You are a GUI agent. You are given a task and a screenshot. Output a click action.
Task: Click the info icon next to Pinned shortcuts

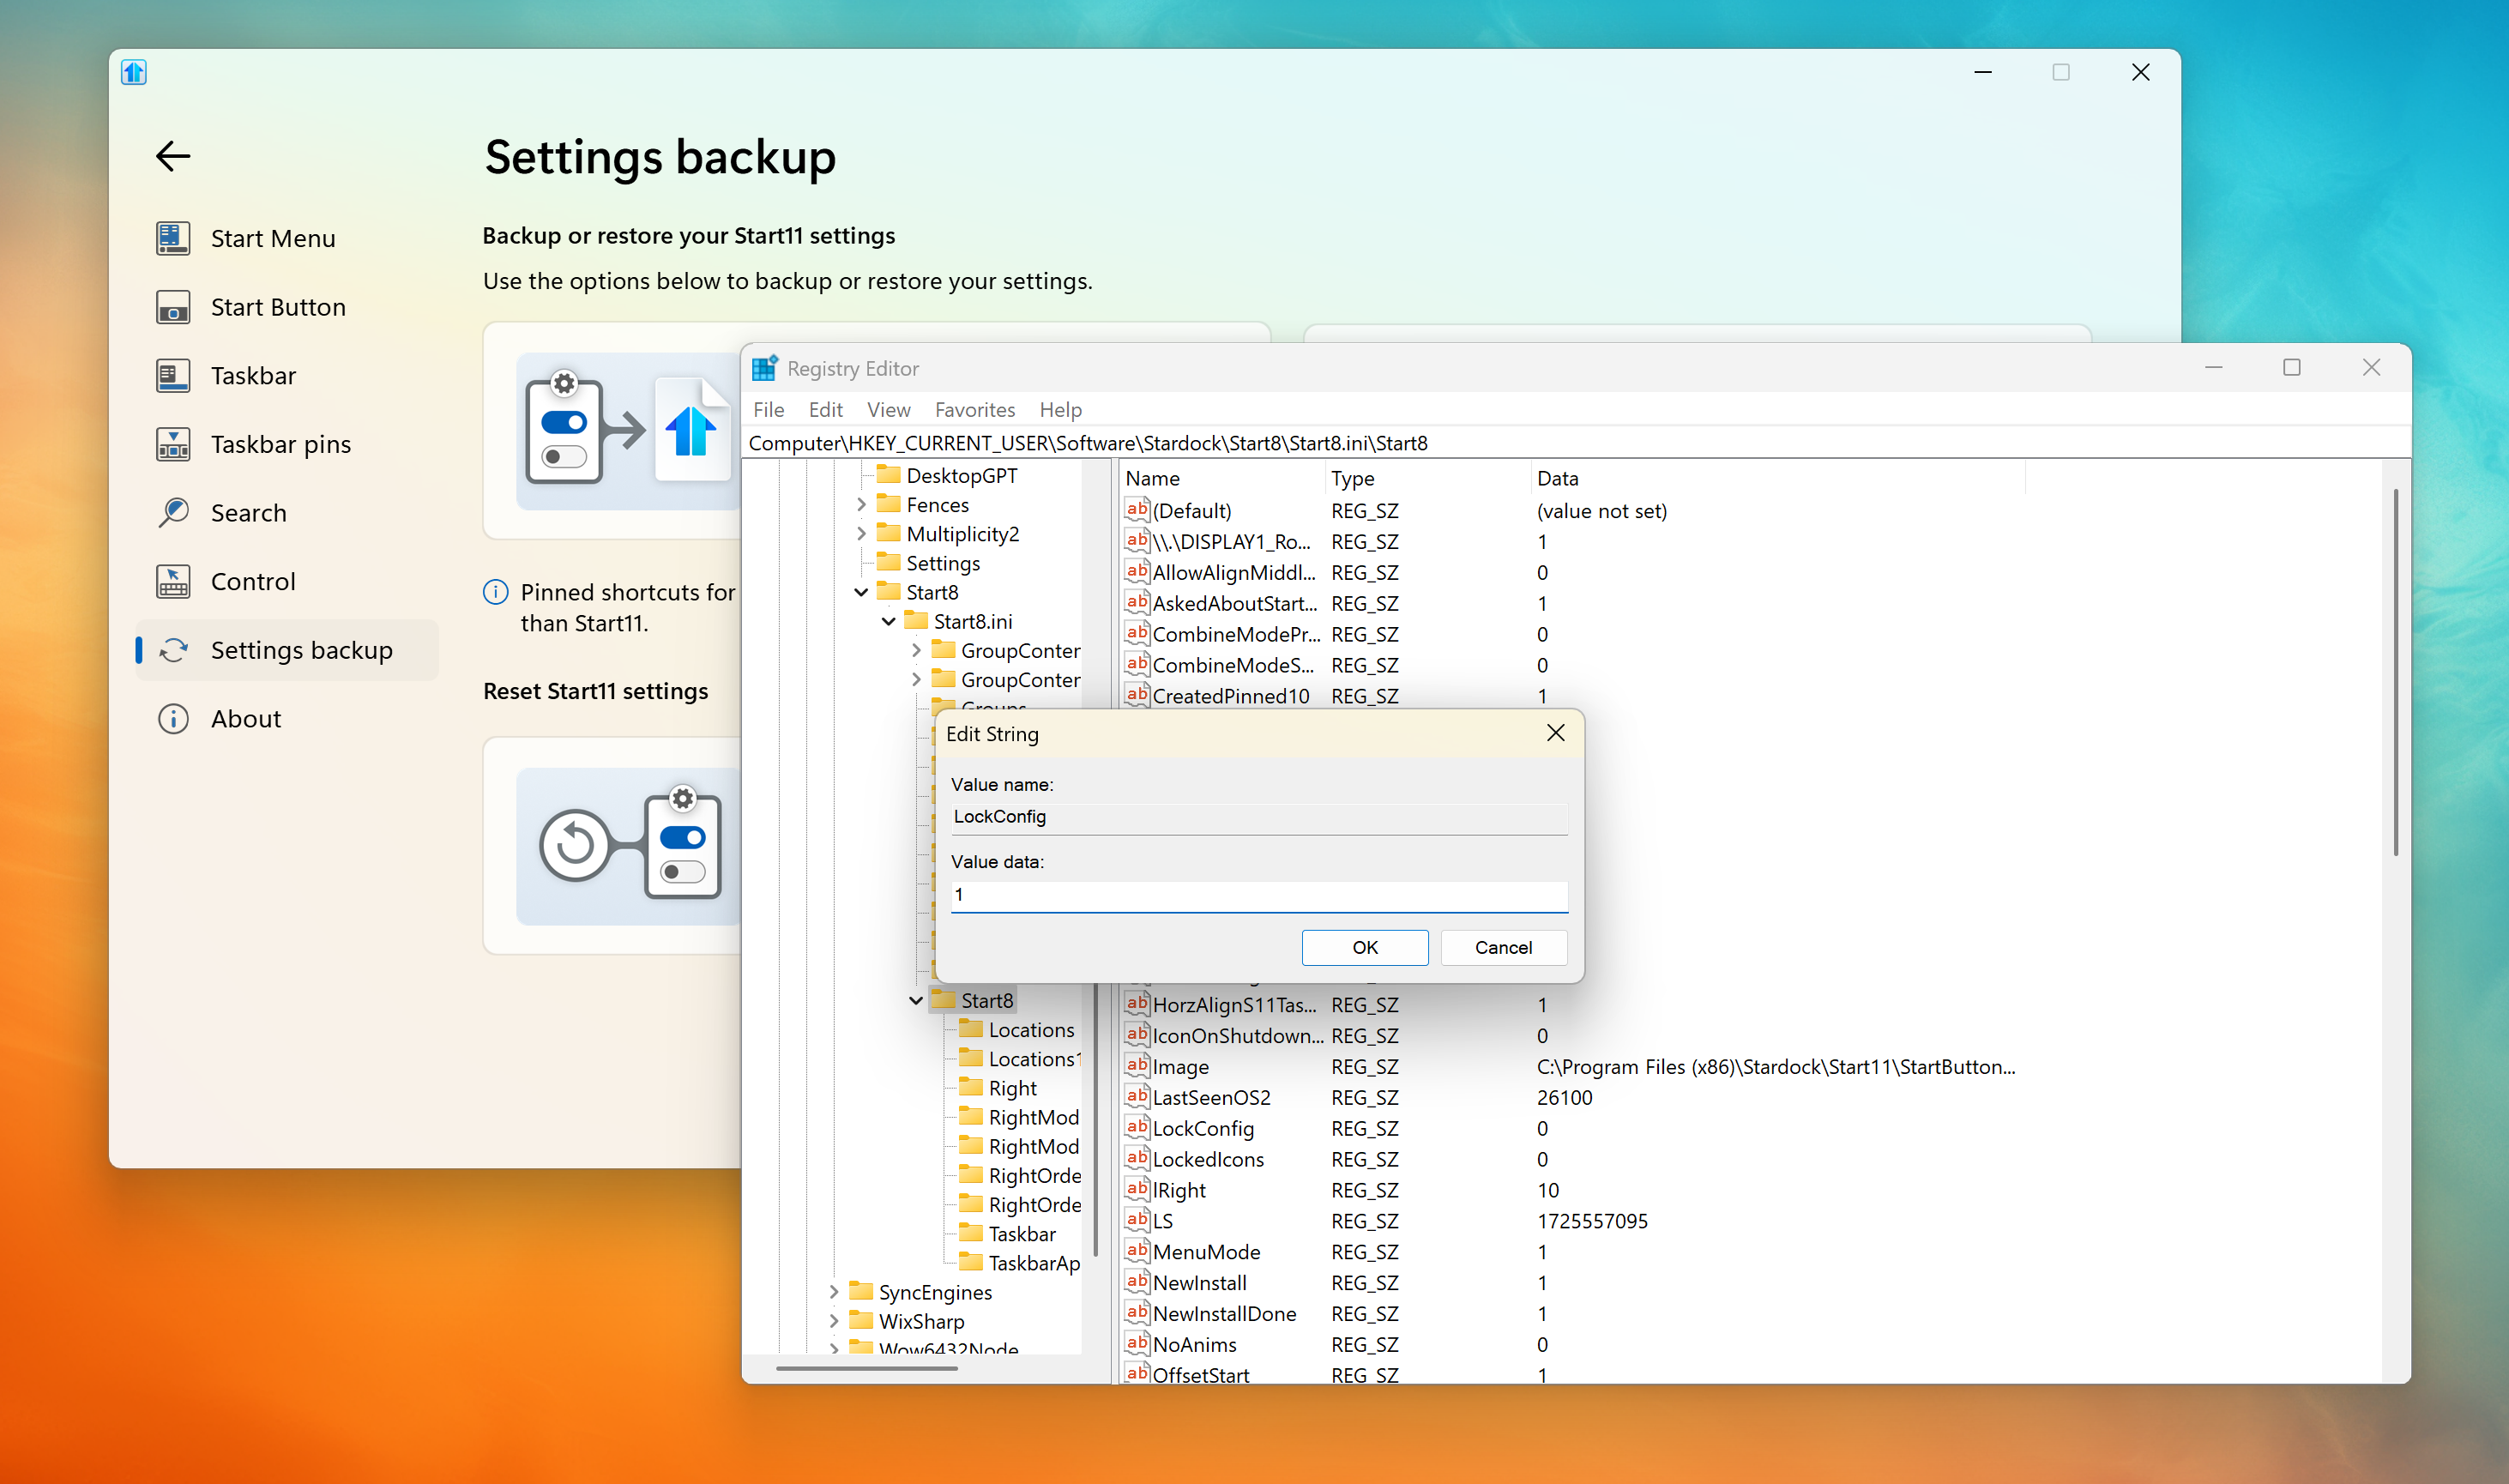[x=495, y=592]
